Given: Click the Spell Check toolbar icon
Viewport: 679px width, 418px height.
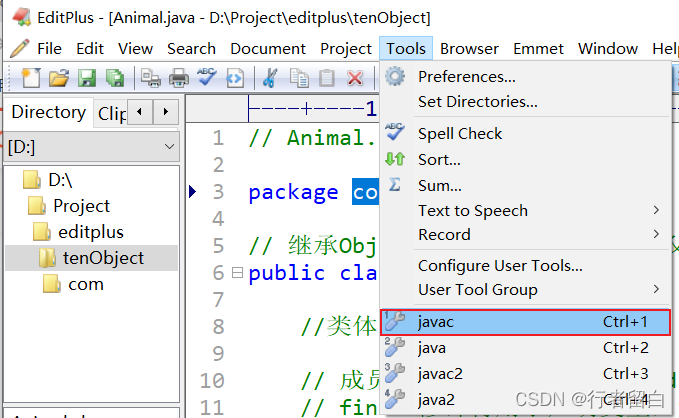Looking at the screenshot, I should coord(207,77).
